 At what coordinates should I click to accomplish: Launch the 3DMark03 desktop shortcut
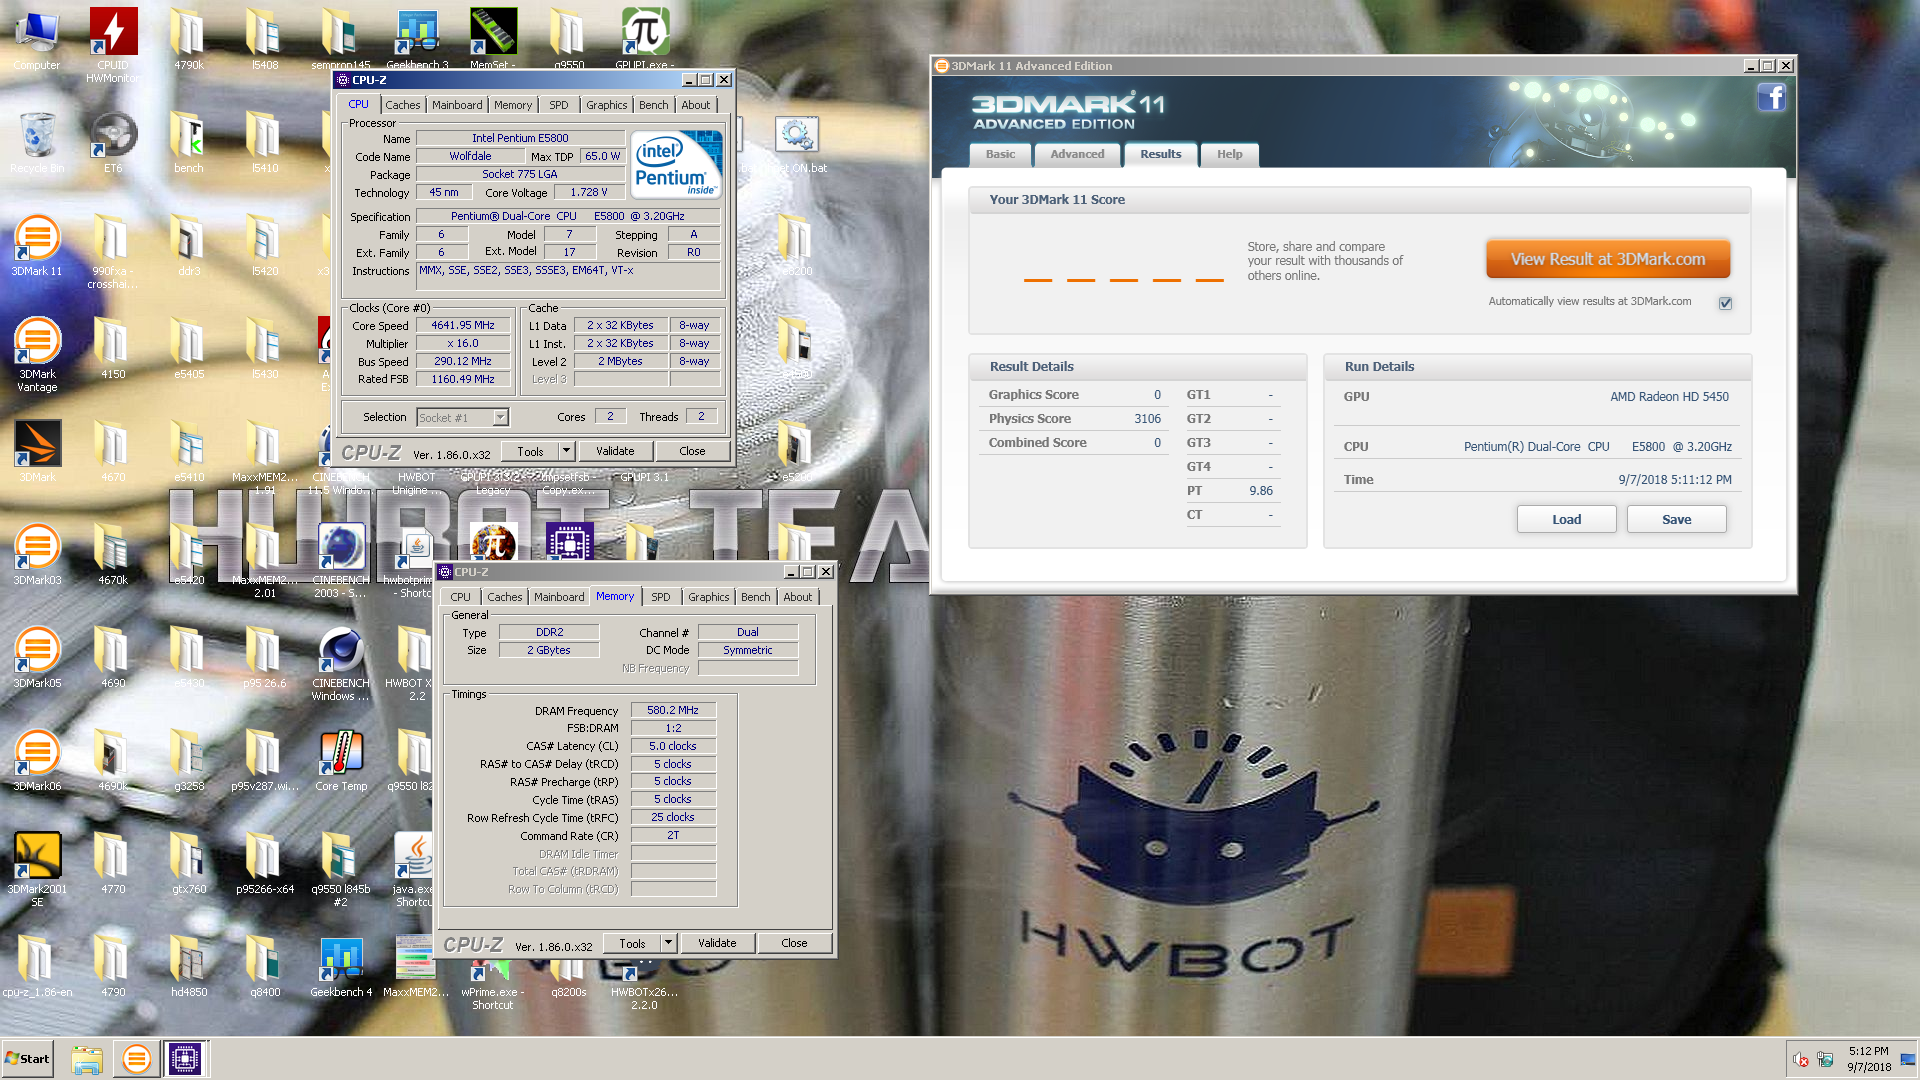coord(37,554)
